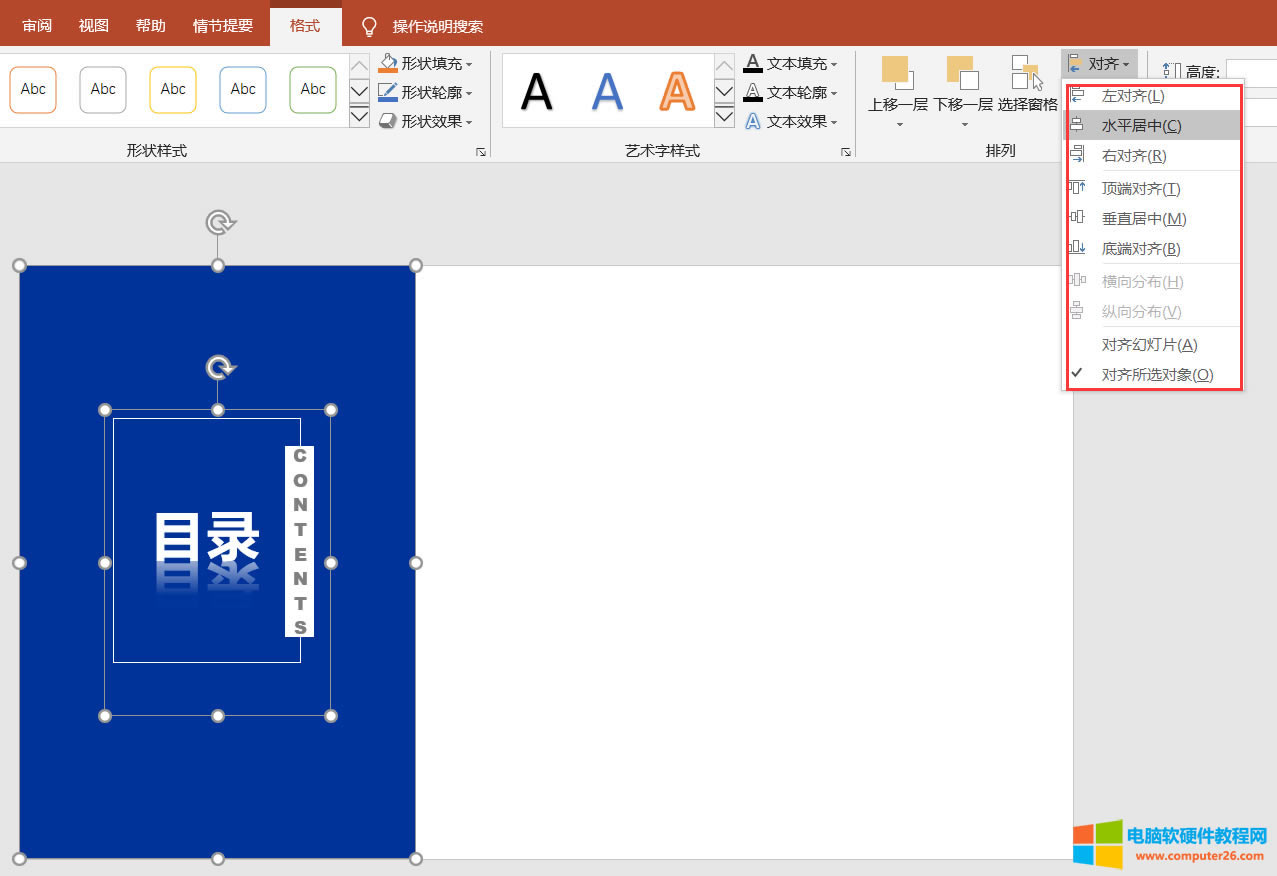Click the 下移一层 send backward icon

pos(962,74)
